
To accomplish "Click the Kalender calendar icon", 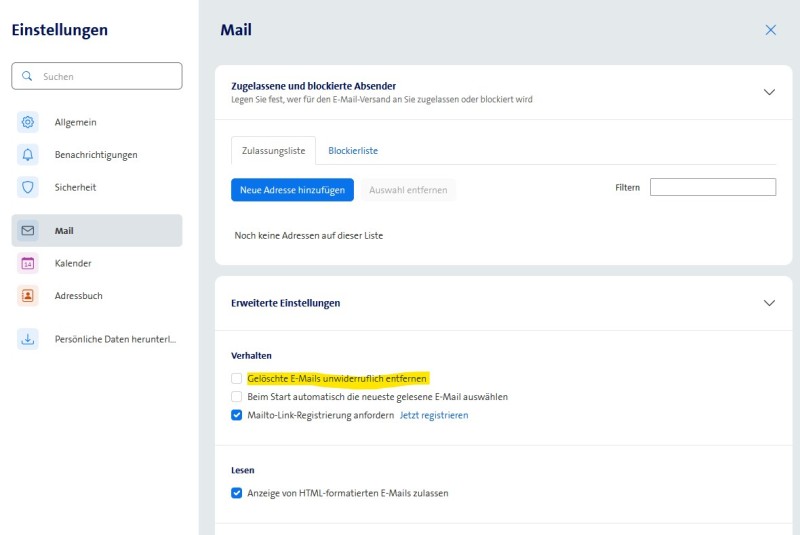I will [28, 263].
